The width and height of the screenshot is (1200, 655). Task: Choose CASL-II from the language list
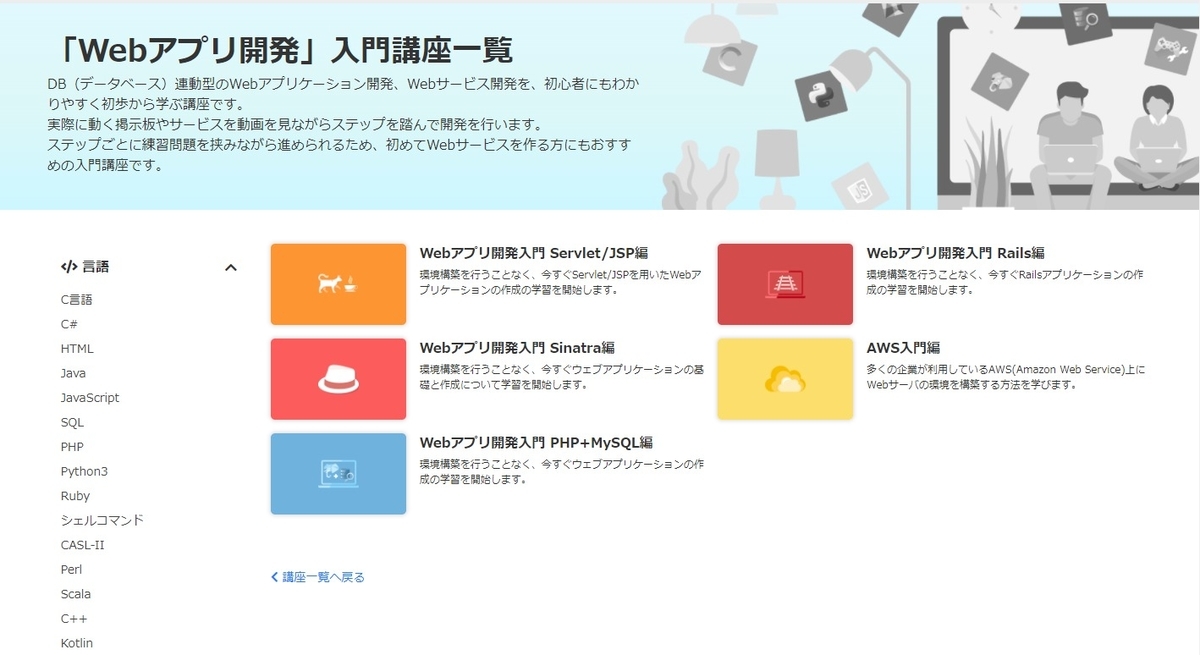click(x=82, y=545)
